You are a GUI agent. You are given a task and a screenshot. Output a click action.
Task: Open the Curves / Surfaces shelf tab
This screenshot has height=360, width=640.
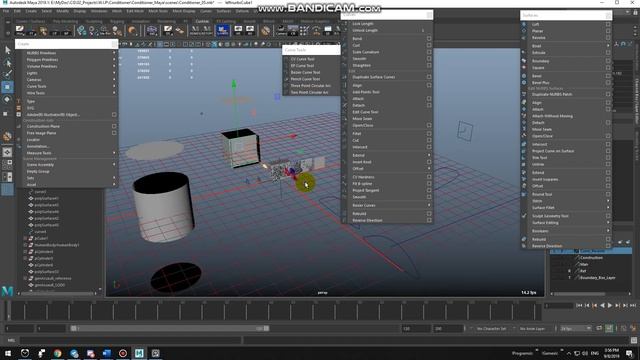click(31, 22)
